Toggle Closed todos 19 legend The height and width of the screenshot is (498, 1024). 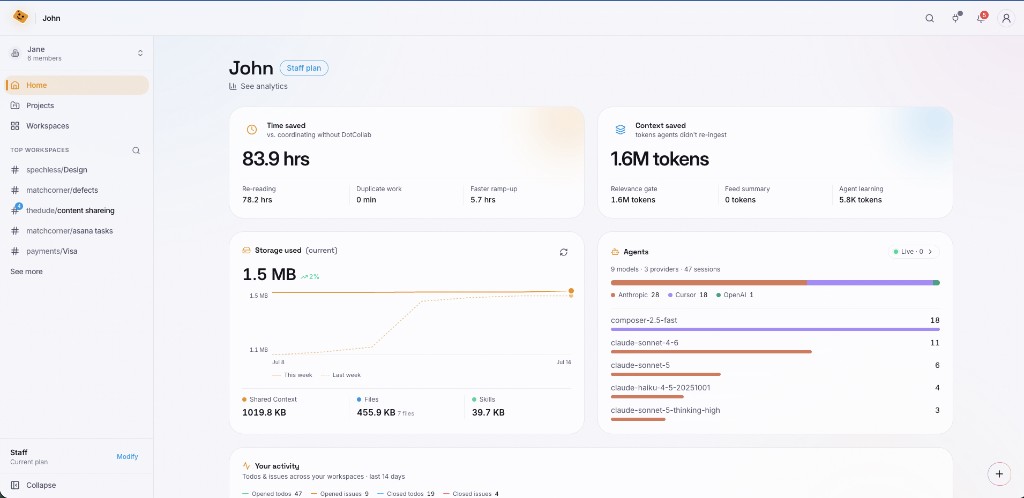pos(406,494)
